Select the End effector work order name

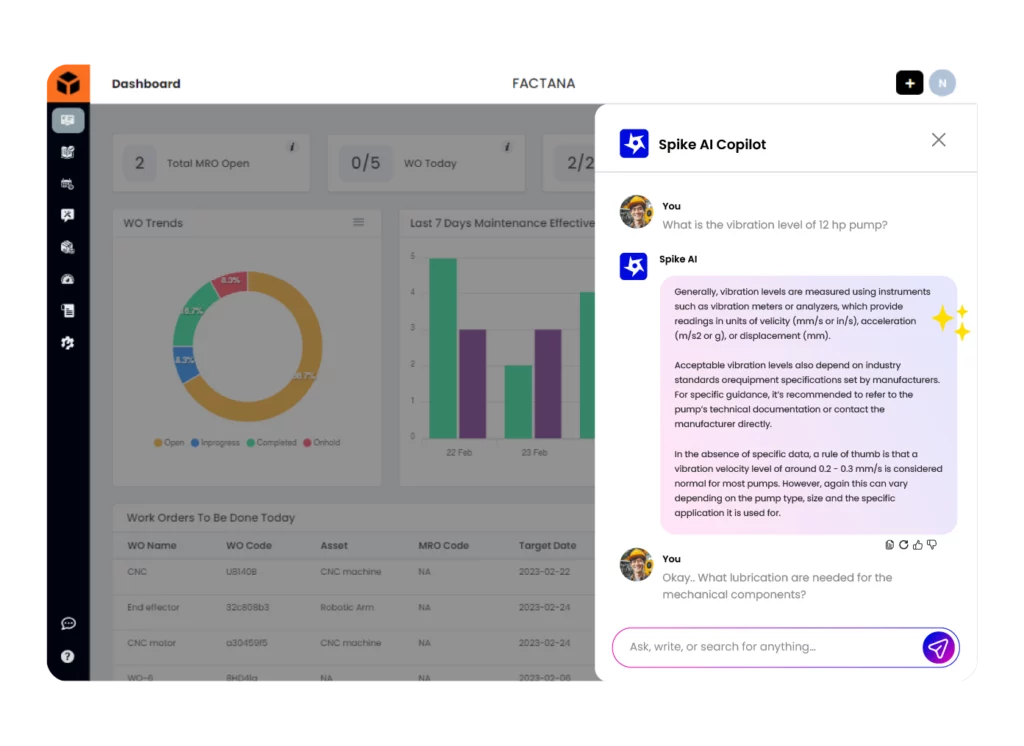153,608
